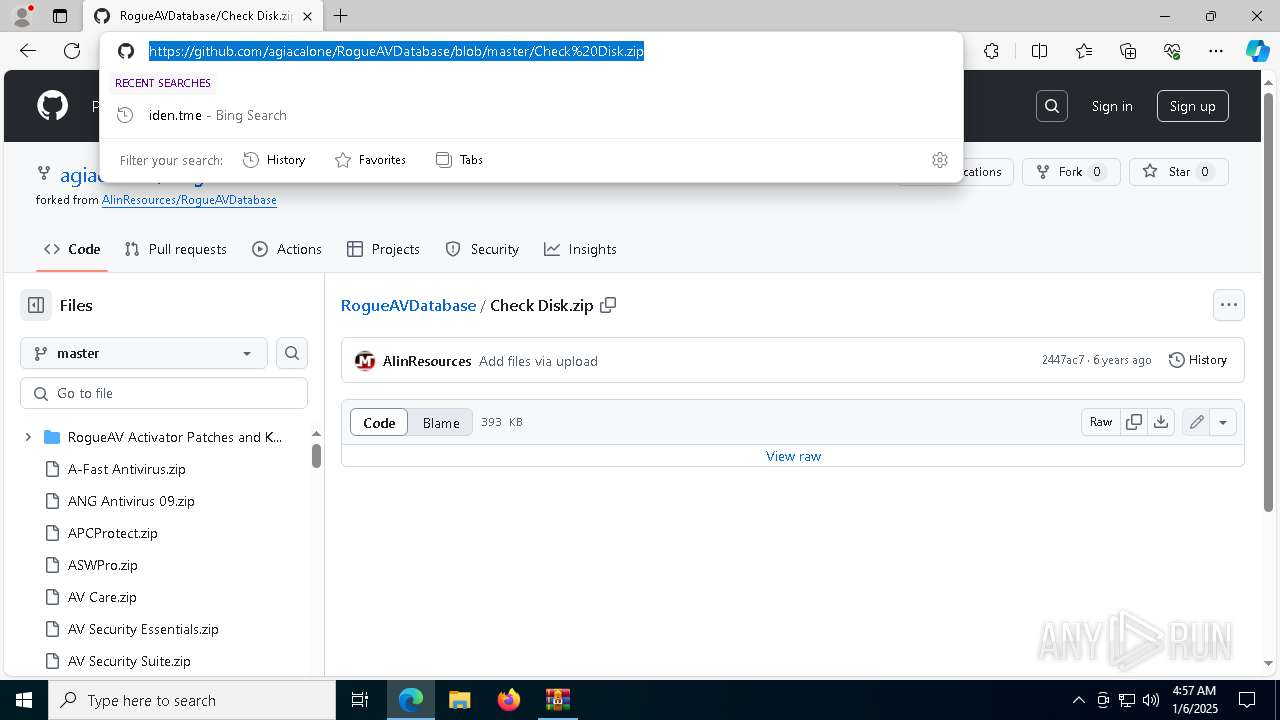Copy the Check Disk.zip path icon
1280x720 pixels.
(608, 305)
